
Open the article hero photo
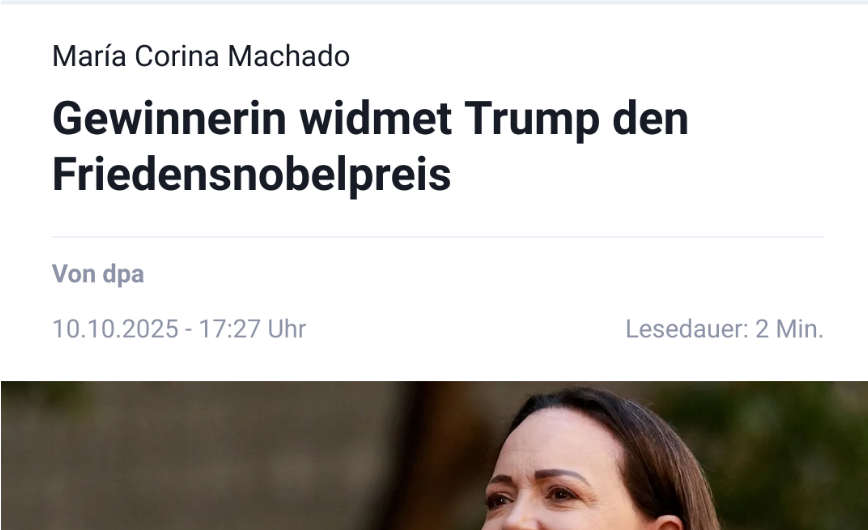pyautogui.click(x=434, y=455)
